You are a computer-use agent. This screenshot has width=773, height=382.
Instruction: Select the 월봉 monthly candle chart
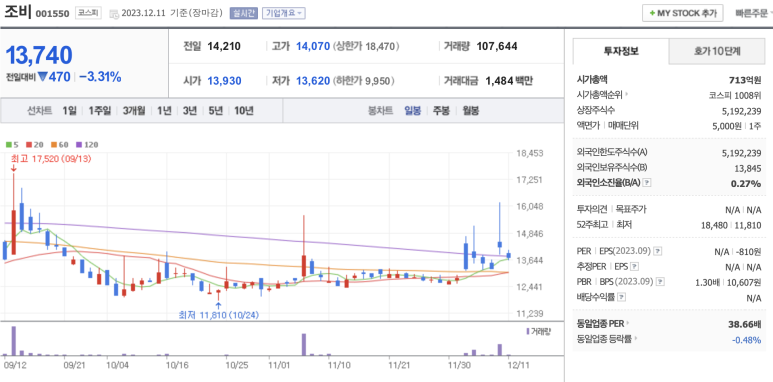[471, 110]
